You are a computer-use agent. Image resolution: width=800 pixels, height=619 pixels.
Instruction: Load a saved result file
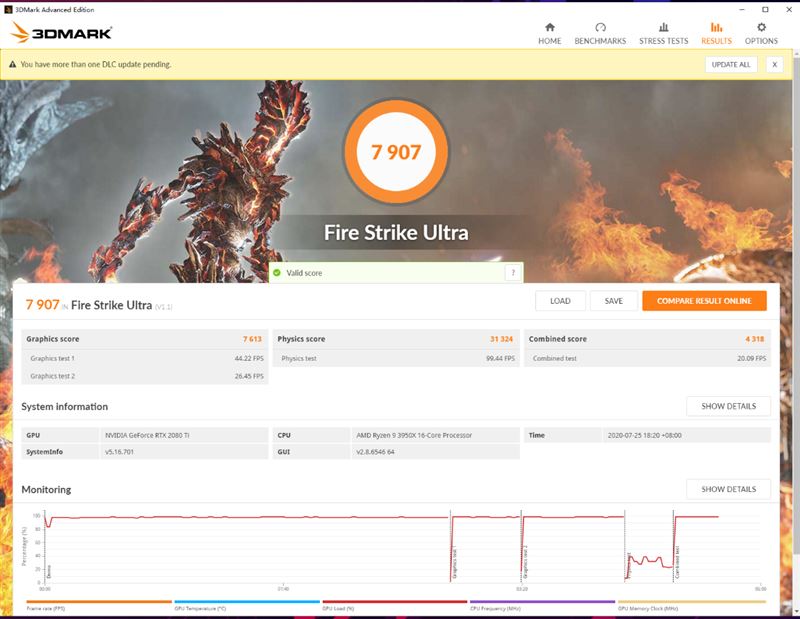coord(560,301)
